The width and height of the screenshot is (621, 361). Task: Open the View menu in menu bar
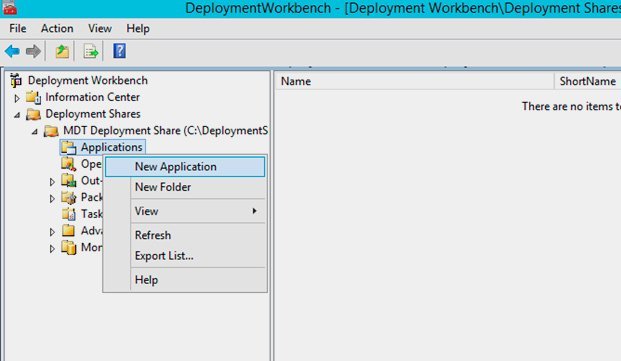click(x=100, y=28)
